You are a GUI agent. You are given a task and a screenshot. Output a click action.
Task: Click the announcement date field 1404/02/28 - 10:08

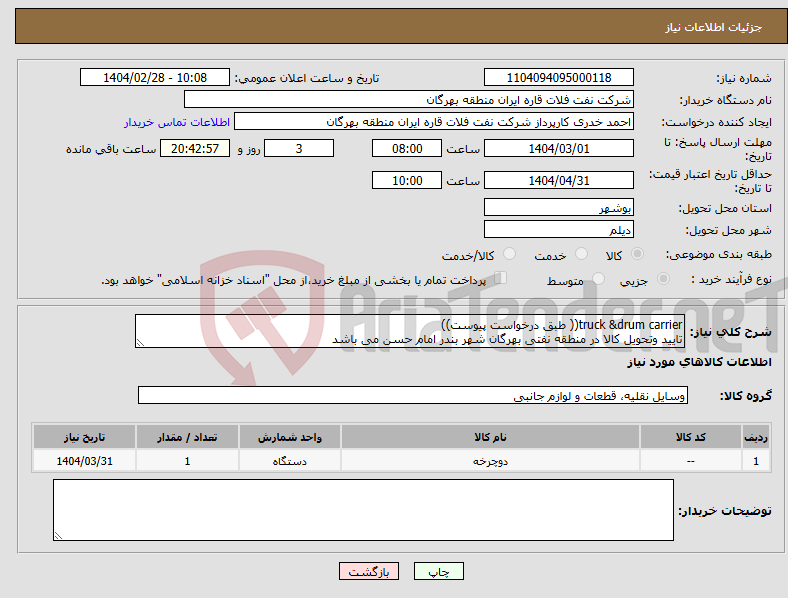click(155, 78)
